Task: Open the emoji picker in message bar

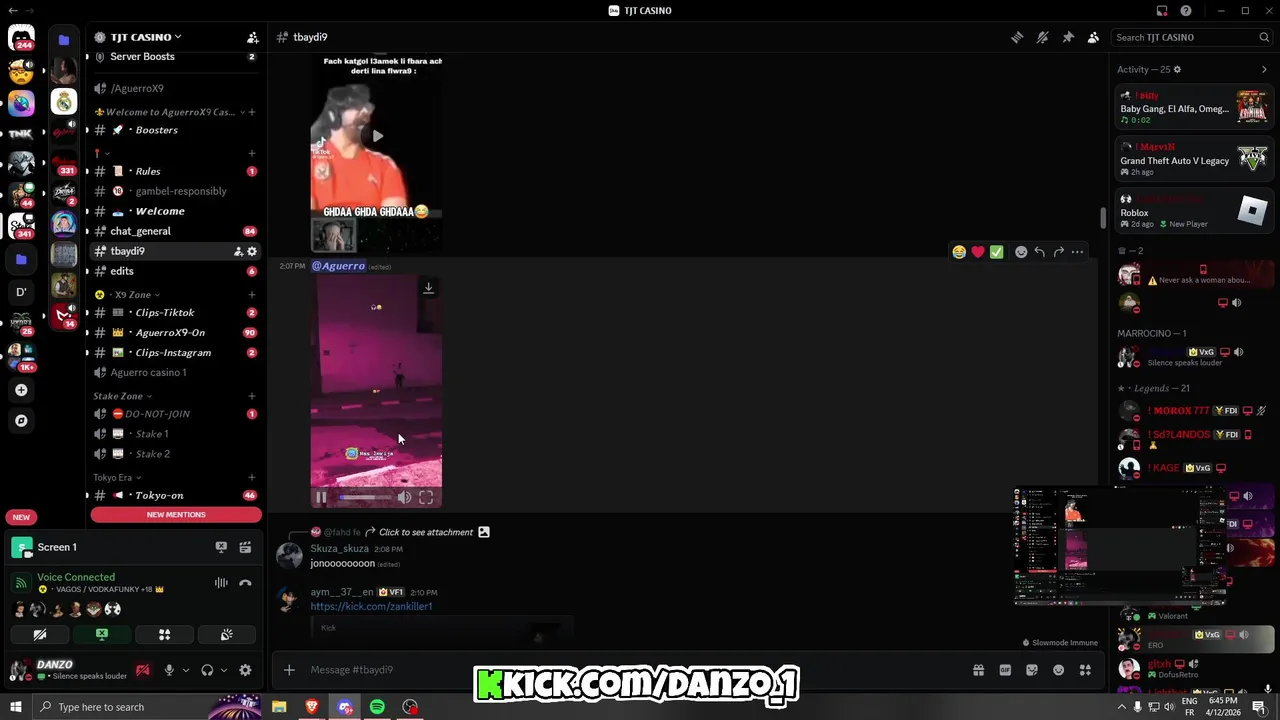Action: pyautogui.click(x=1058, y=670)
